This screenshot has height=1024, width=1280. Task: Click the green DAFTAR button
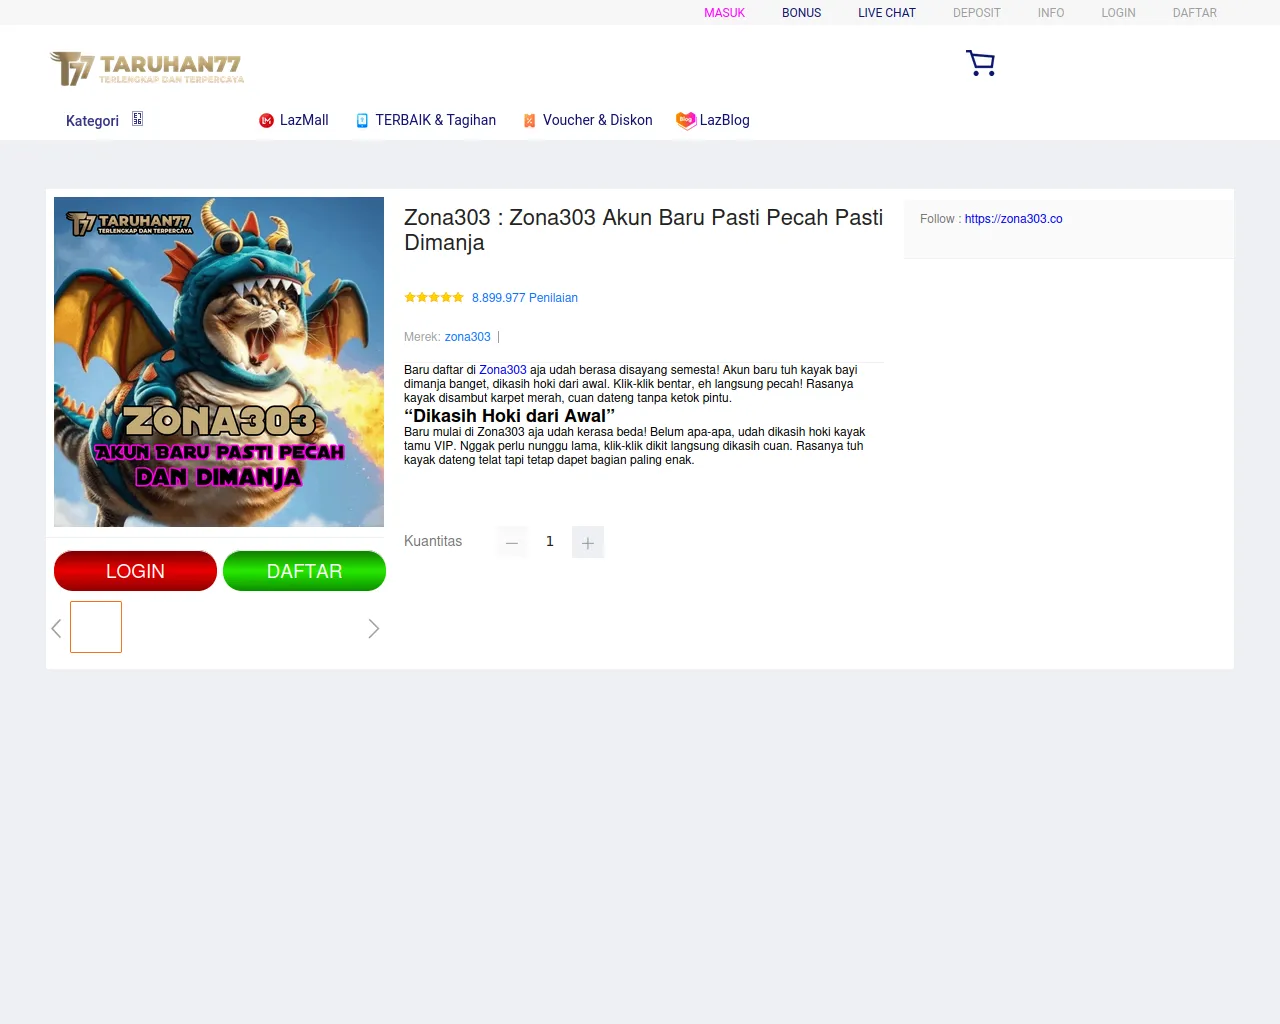tap(304, 571)
